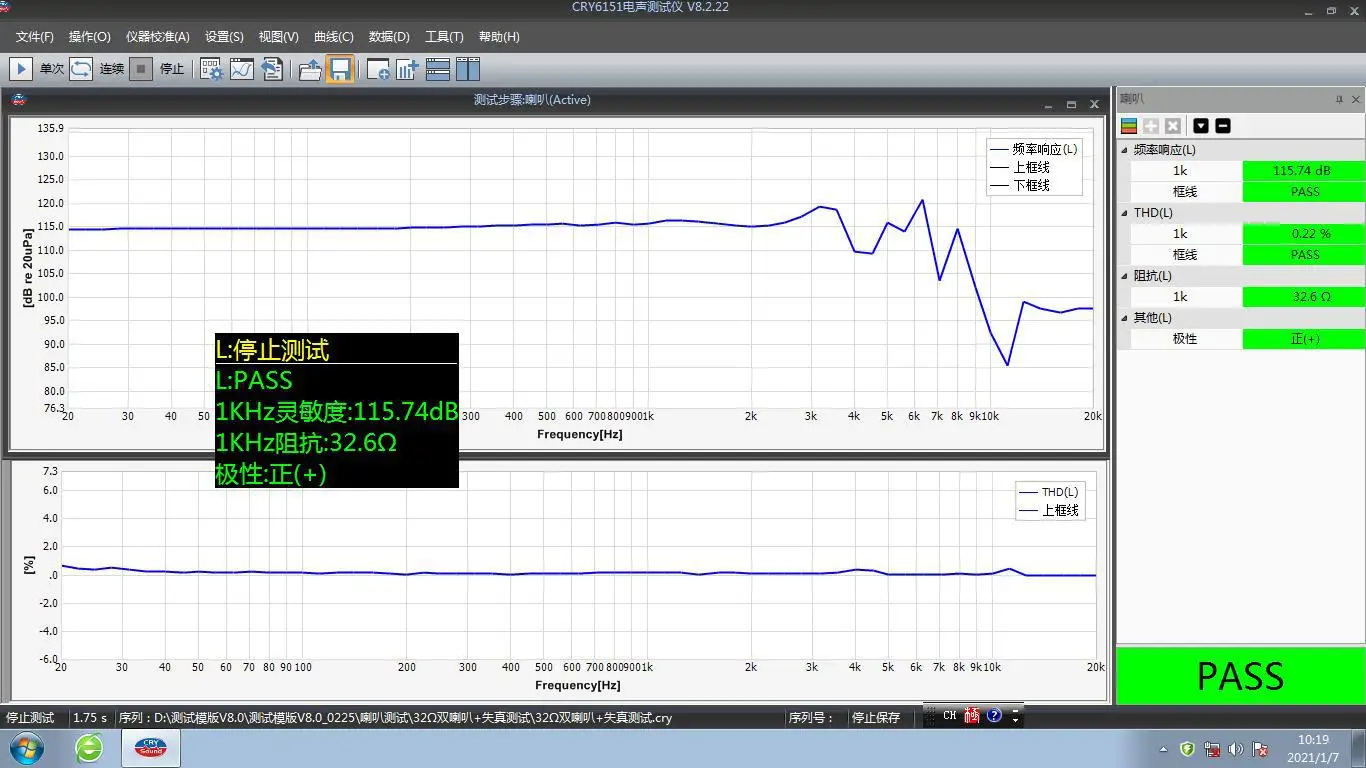This screenshot has width=1366, height=768.
Task: Select the horizontal tile layout icon
Action: pos(438,69)
